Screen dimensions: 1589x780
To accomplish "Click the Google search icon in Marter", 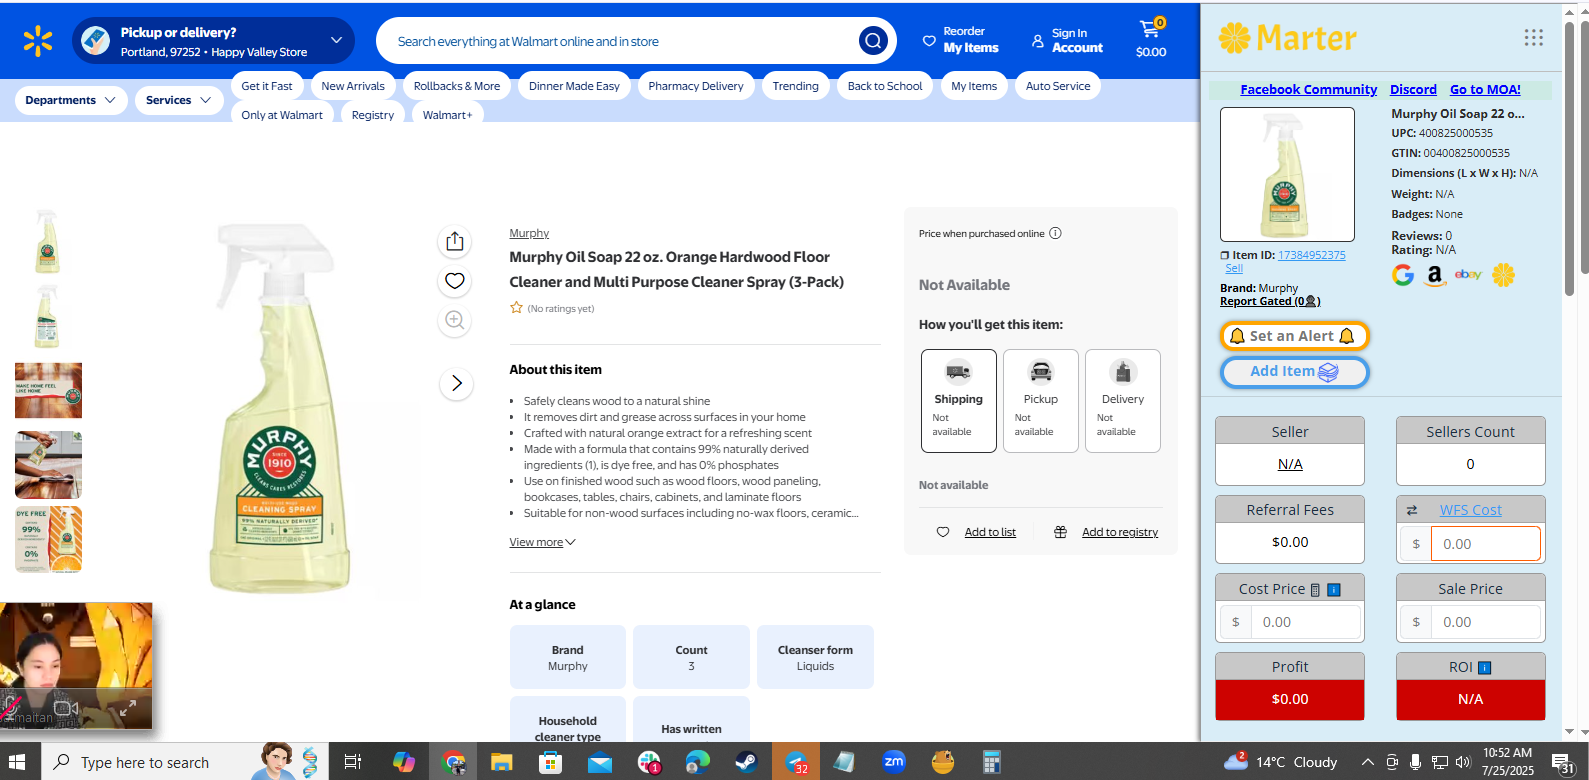I will point(1403,275).
